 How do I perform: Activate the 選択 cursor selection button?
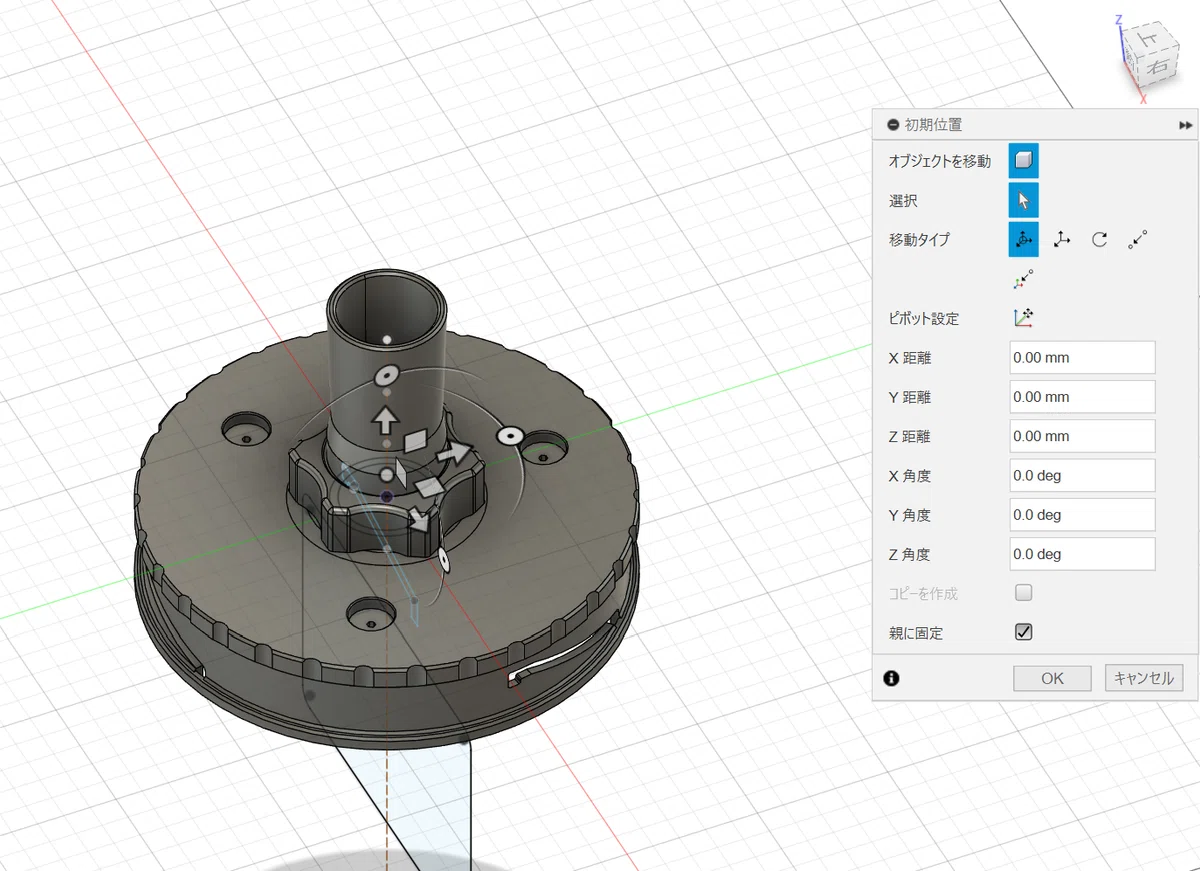pos(1023,200)
